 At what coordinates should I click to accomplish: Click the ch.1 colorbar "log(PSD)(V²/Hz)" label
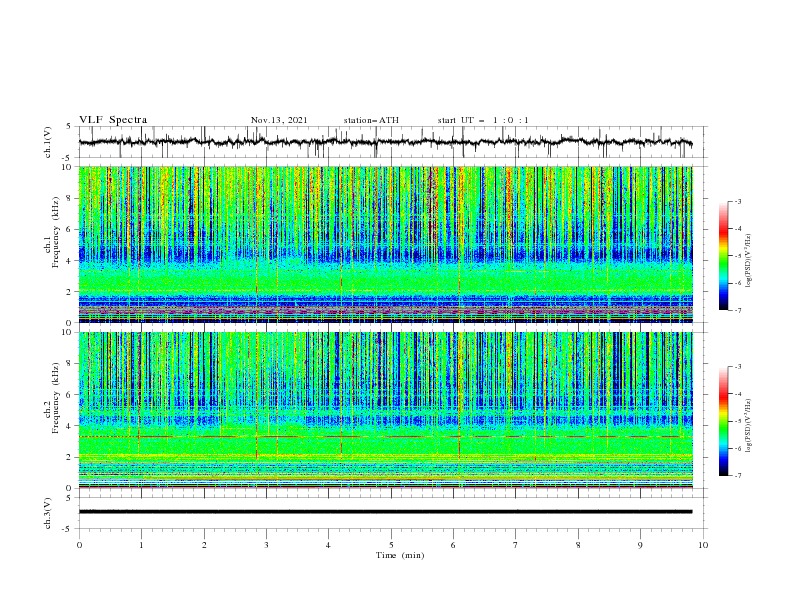[x=748, y=261]
